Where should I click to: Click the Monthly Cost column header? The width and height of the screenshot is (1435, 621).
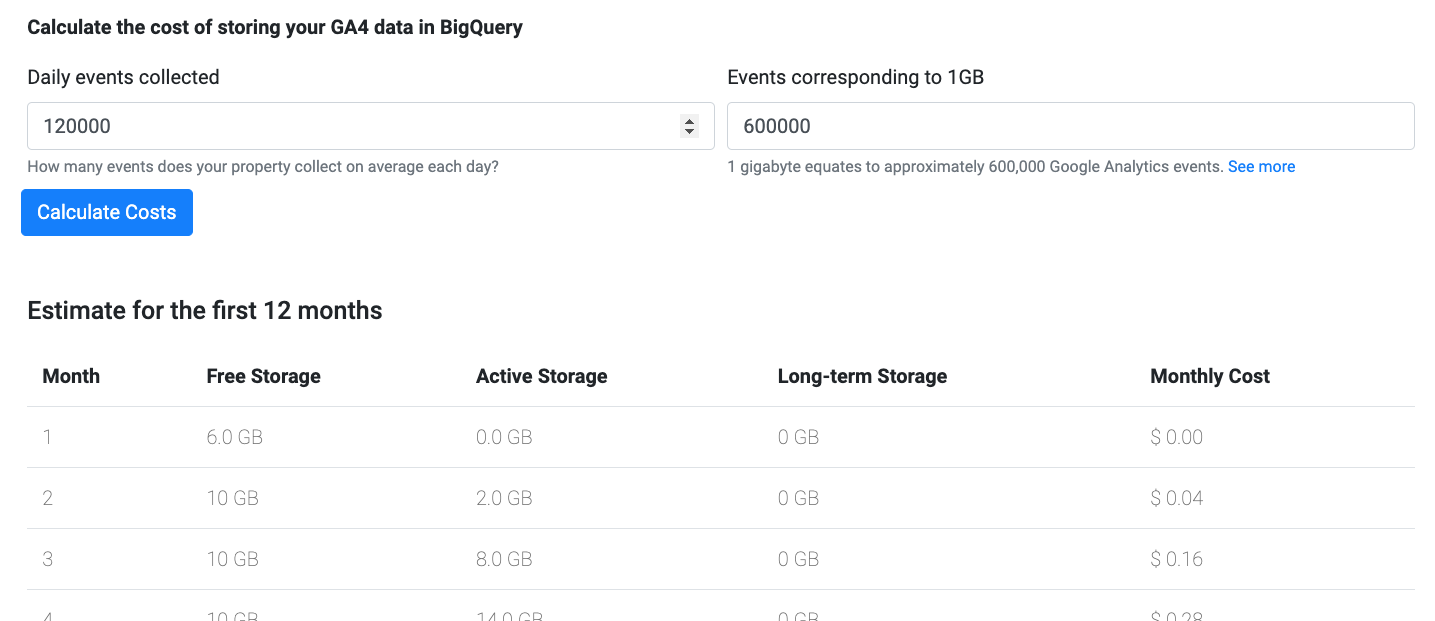click(x=1209, y=376)
